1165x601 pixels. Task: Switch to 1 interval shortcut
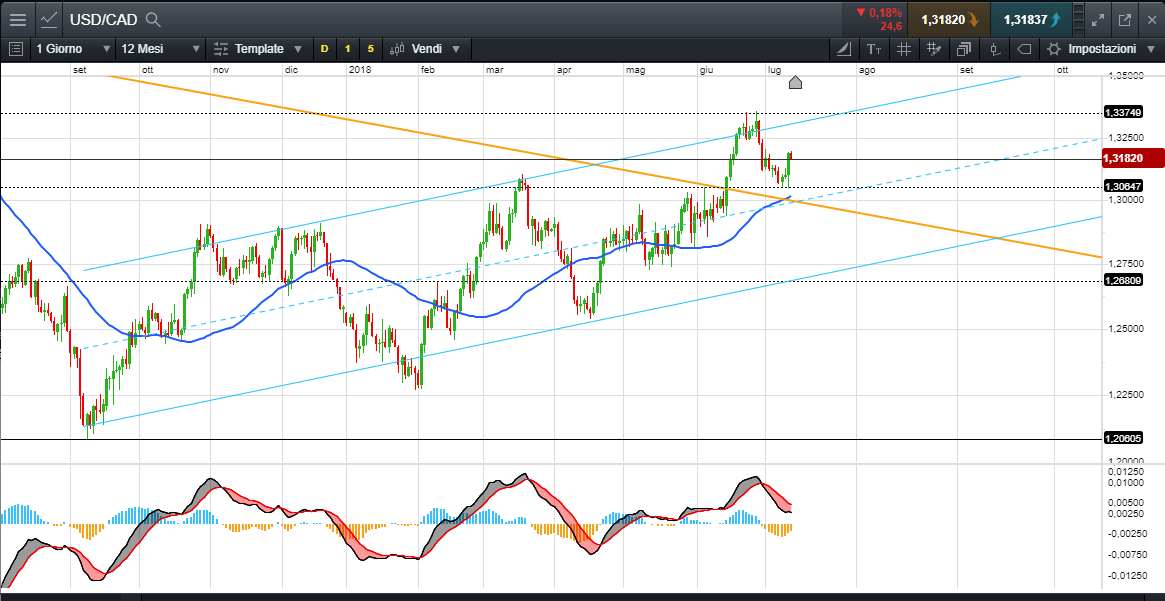[347, 49]
